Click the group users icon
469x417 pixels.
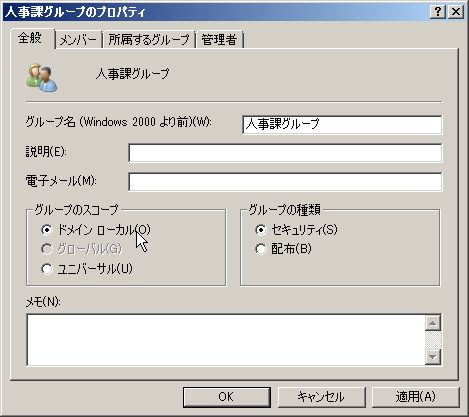point(42,78)
